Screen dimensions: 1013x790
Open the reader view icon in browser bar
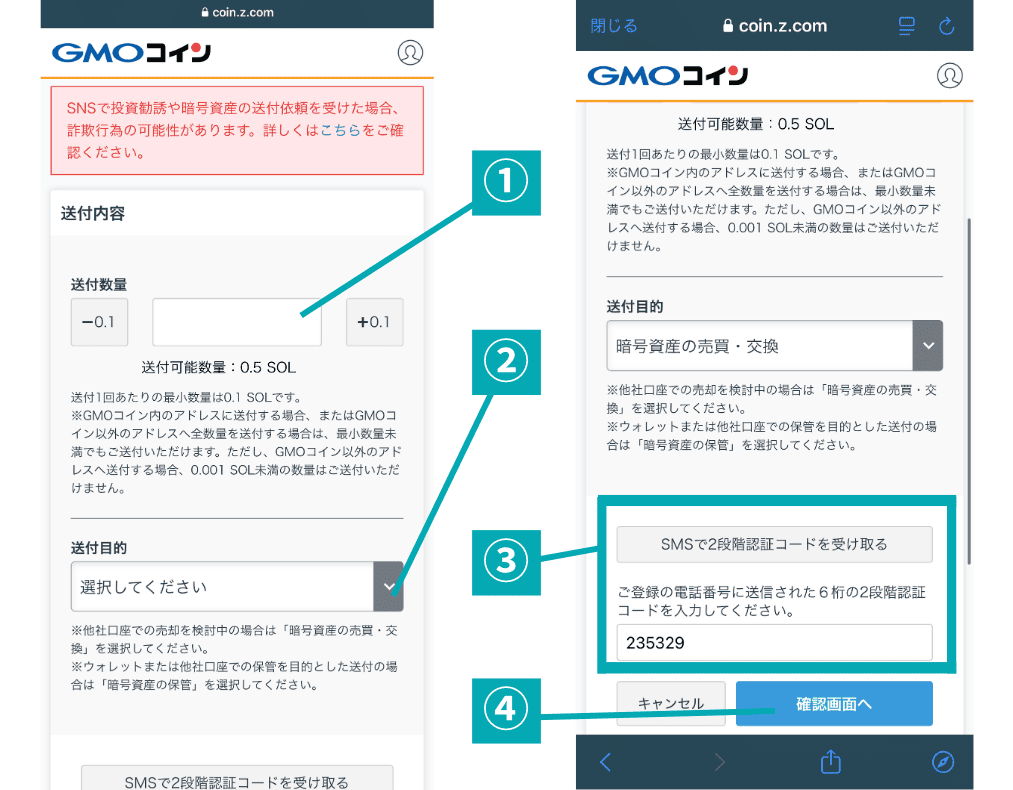[907, 26]
